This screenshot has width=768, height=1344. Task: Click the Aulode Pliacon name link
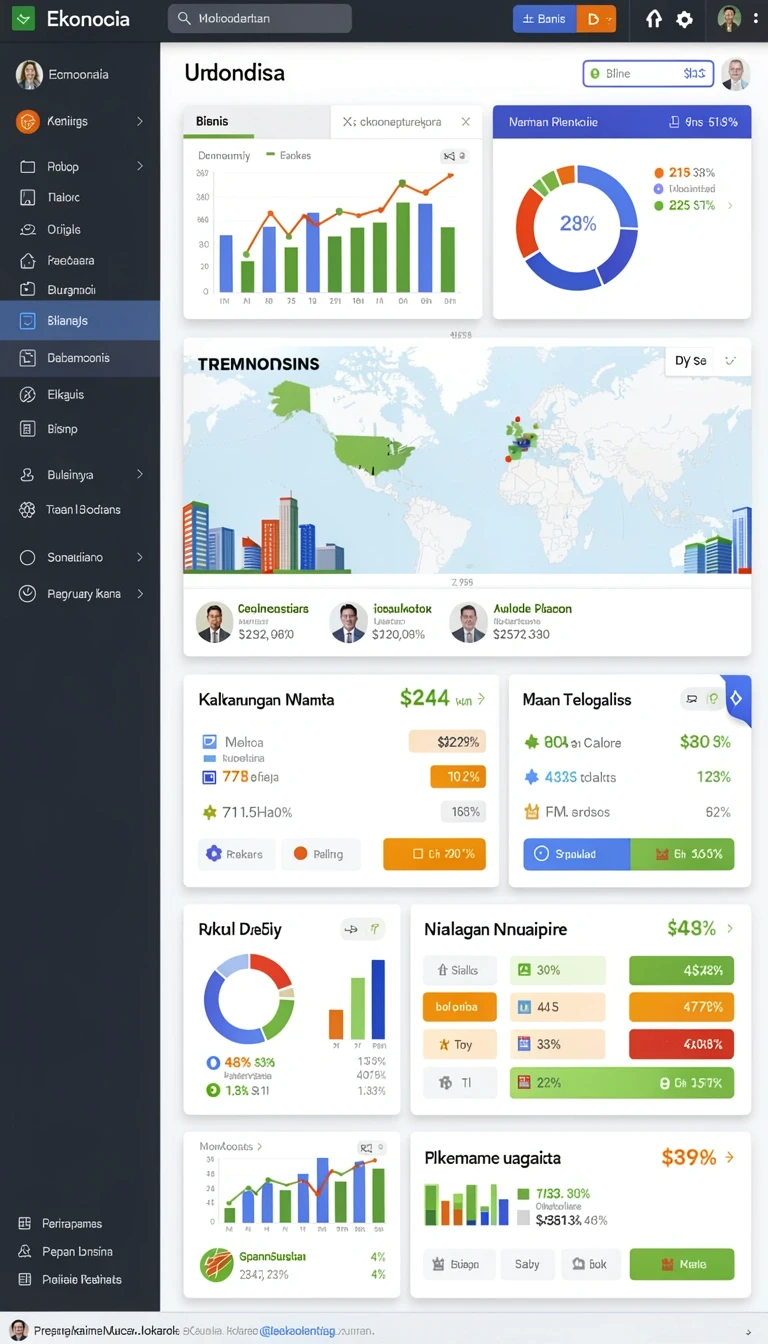[533, 608]
